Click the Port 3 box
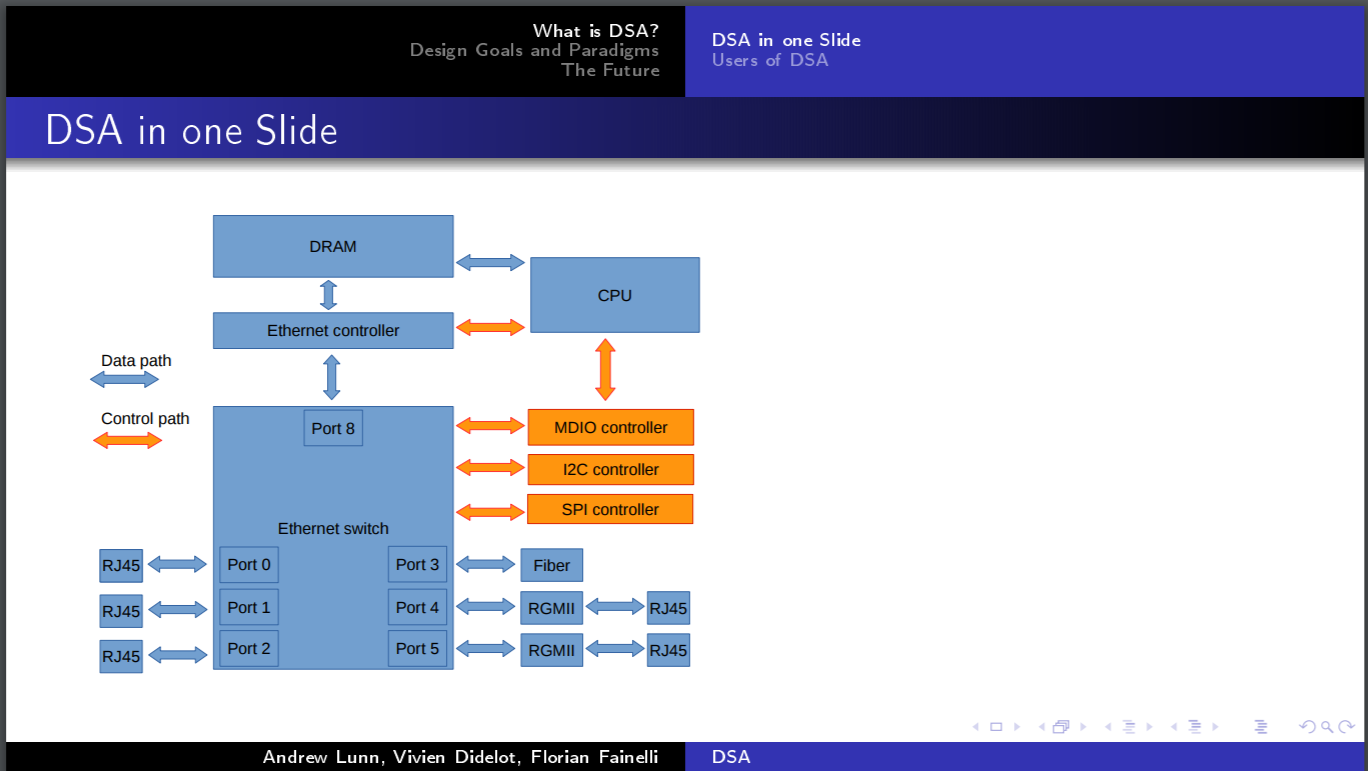This screenshot has width=1368, height=771. 417,564
